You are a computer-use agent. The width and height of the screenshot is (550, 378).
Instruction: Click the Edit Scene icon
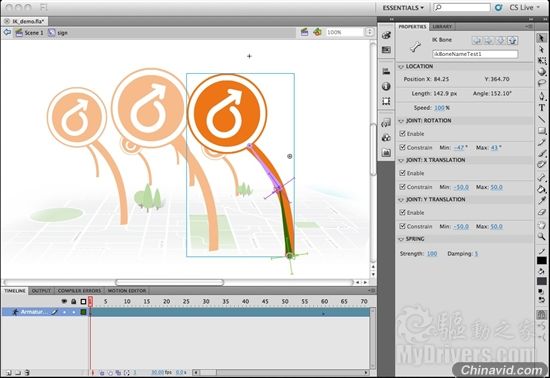304,32
